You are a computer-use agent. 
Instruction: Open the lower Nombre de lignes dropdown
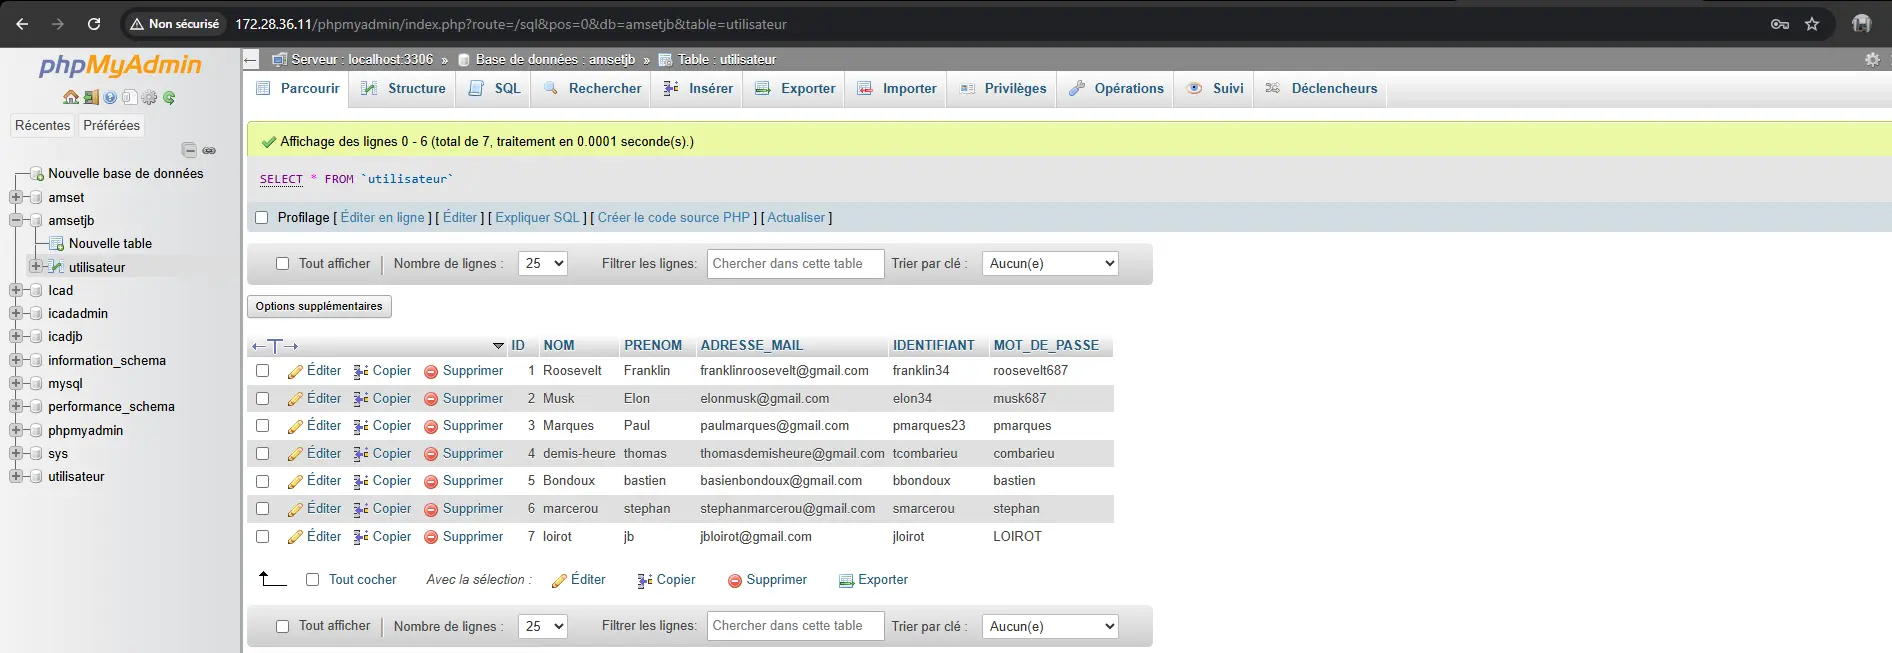click(543, 627)
